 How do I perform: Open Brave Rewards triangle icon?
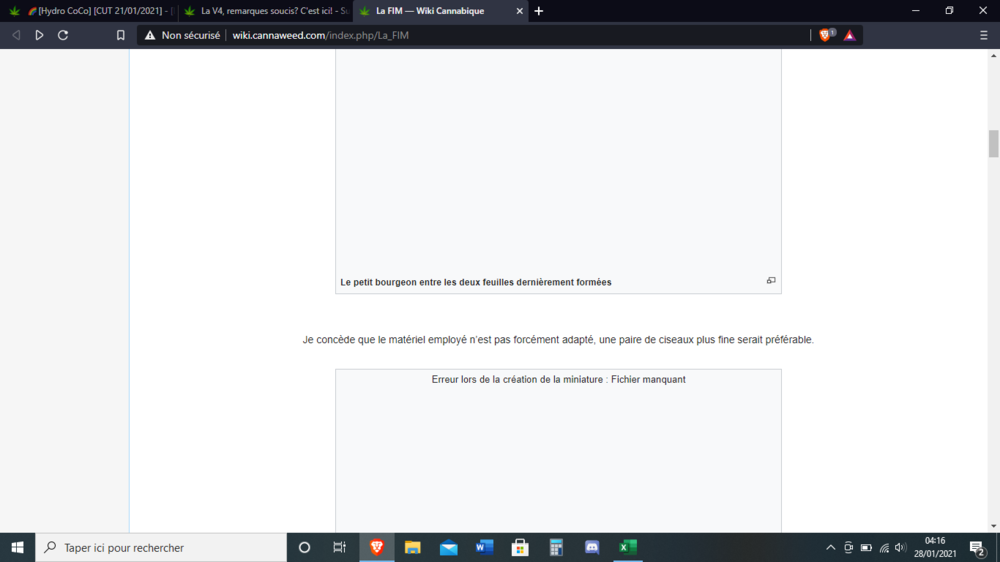[849, 35]
